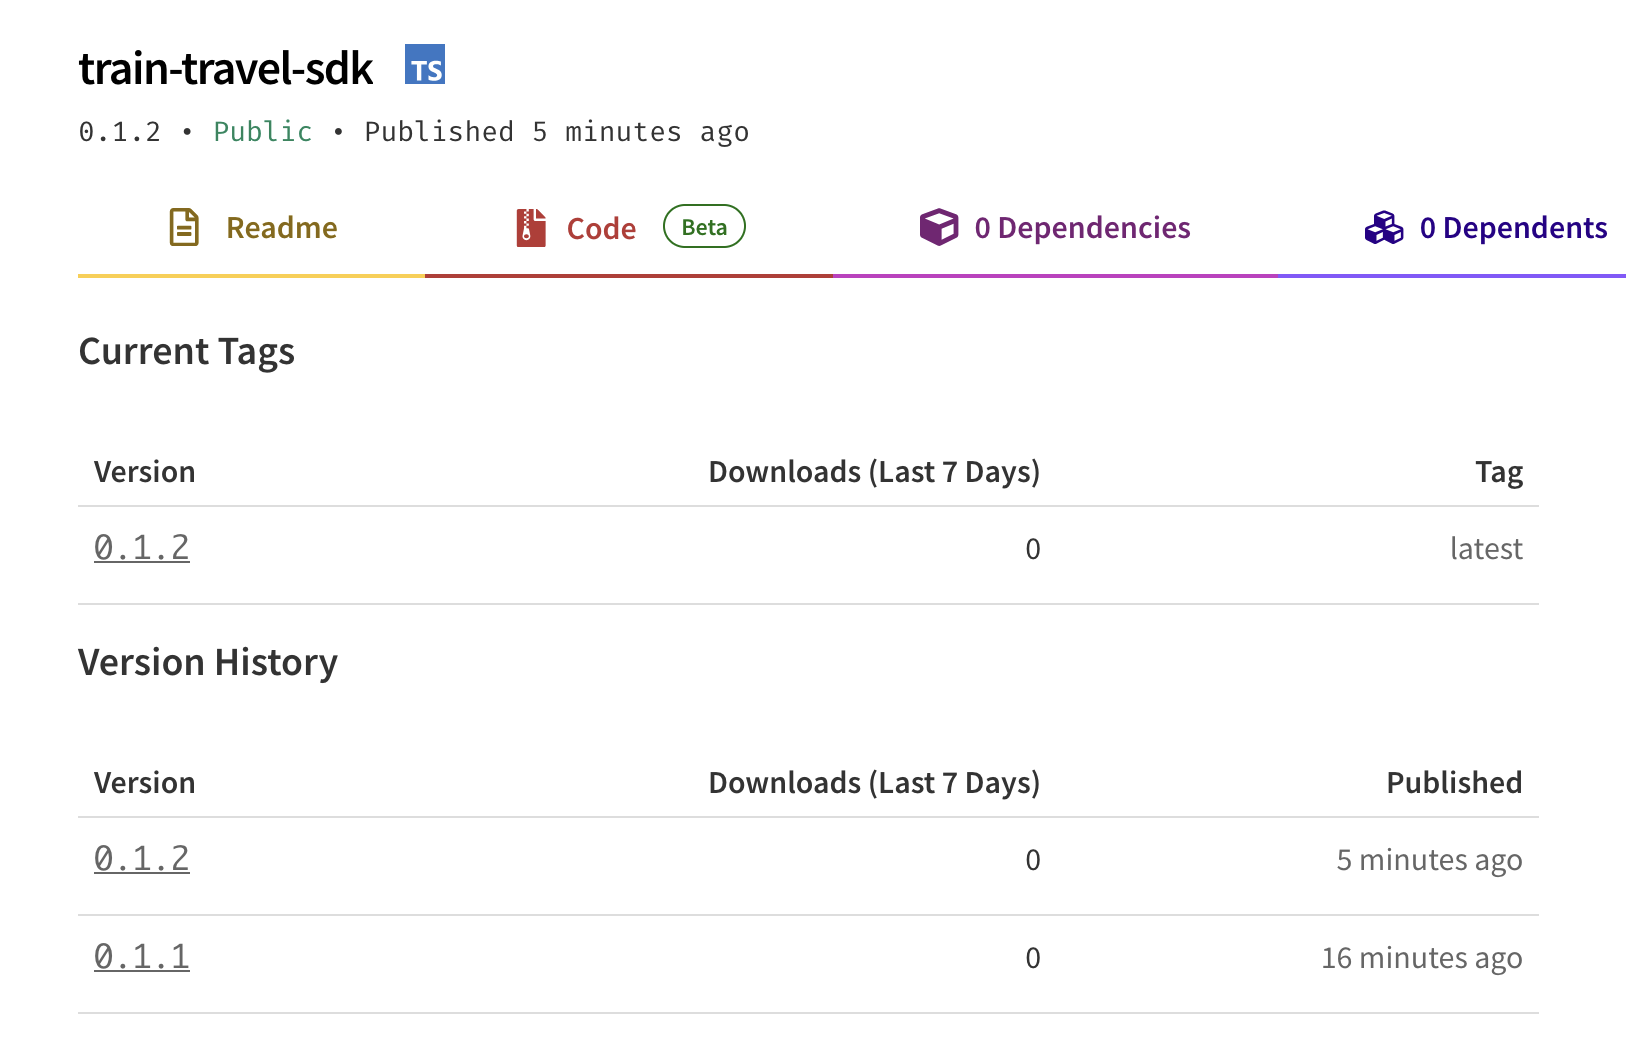Viewport: 1626px width, 1056px height.
Task: Open the 0 Dependencies tab
Action: pos(1082,228)
